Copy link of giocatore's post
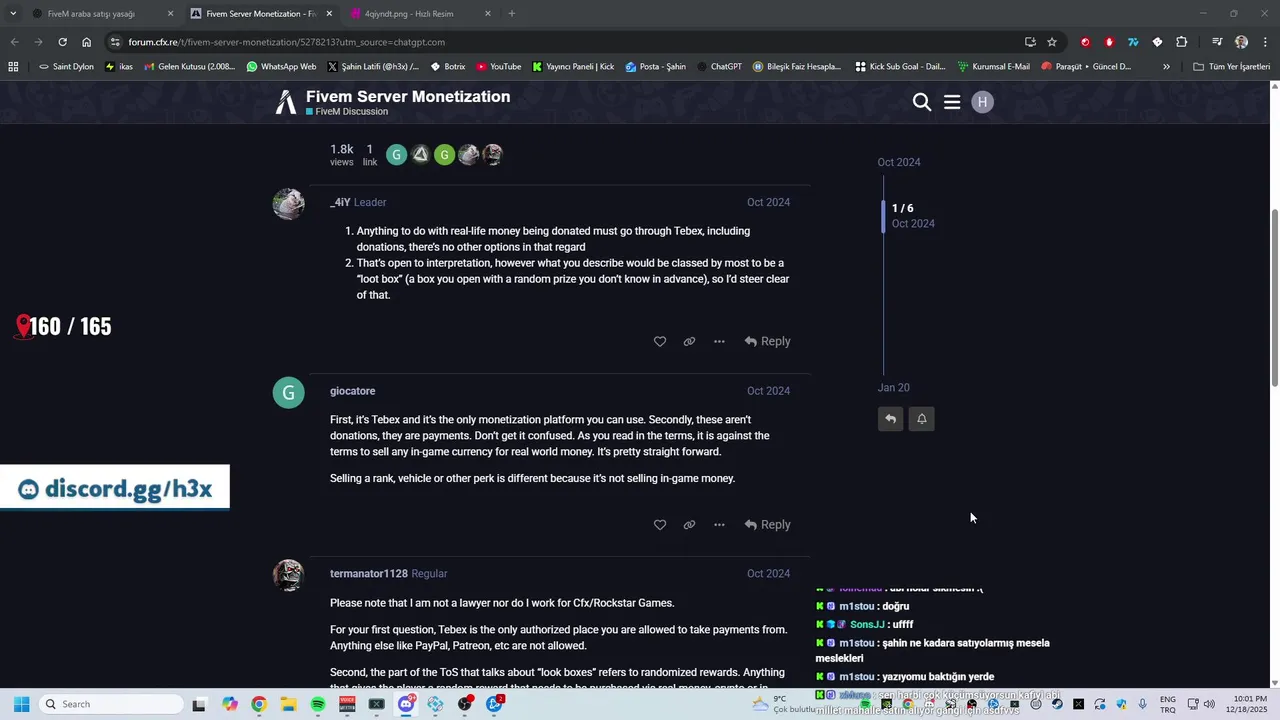Image resolution: width=1280 pixels, height=720 pixels. pyautogui.click(x=689, y=524)
